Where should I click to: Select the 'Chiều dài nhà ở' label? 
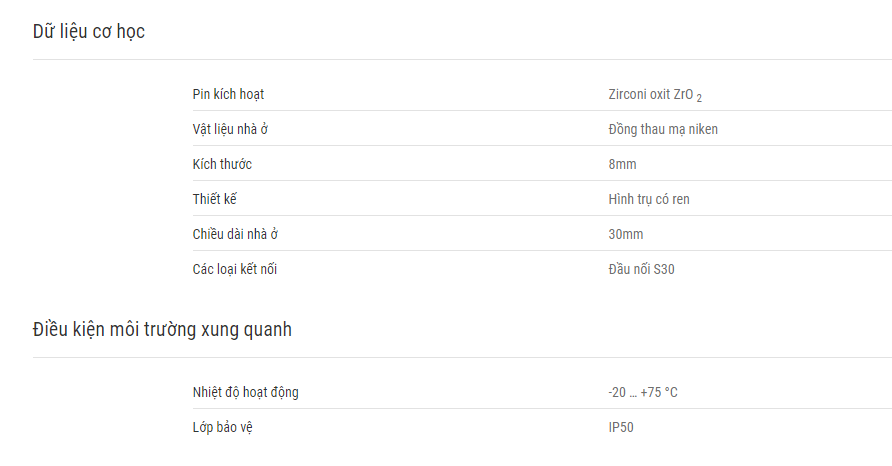[235, 234]
